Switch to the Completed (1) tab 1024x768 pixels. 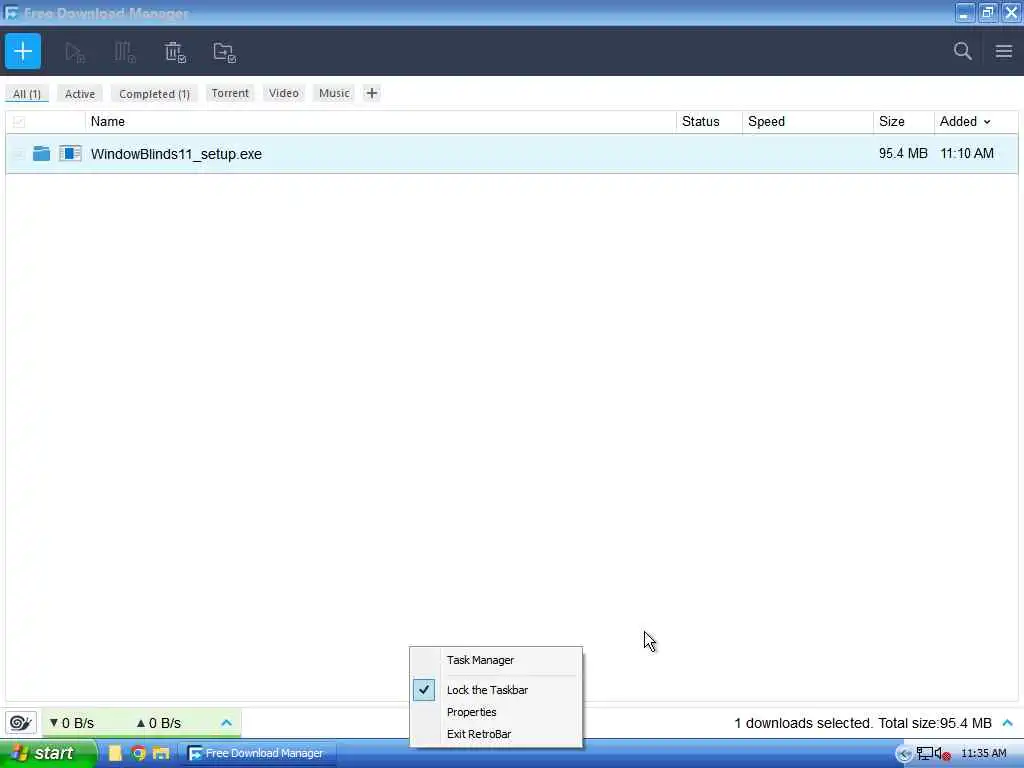click(x=154, y=94)
